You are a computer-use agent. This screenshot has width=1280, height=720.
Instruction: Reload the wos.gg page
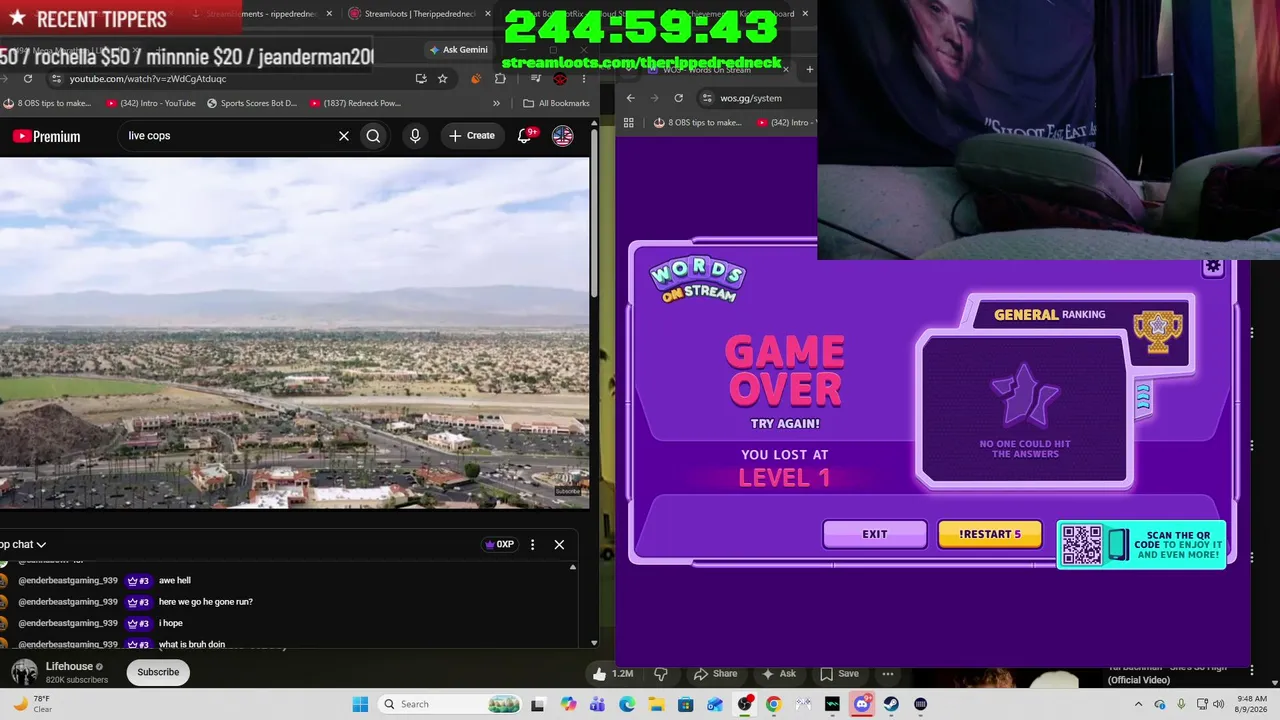point(679,98)
